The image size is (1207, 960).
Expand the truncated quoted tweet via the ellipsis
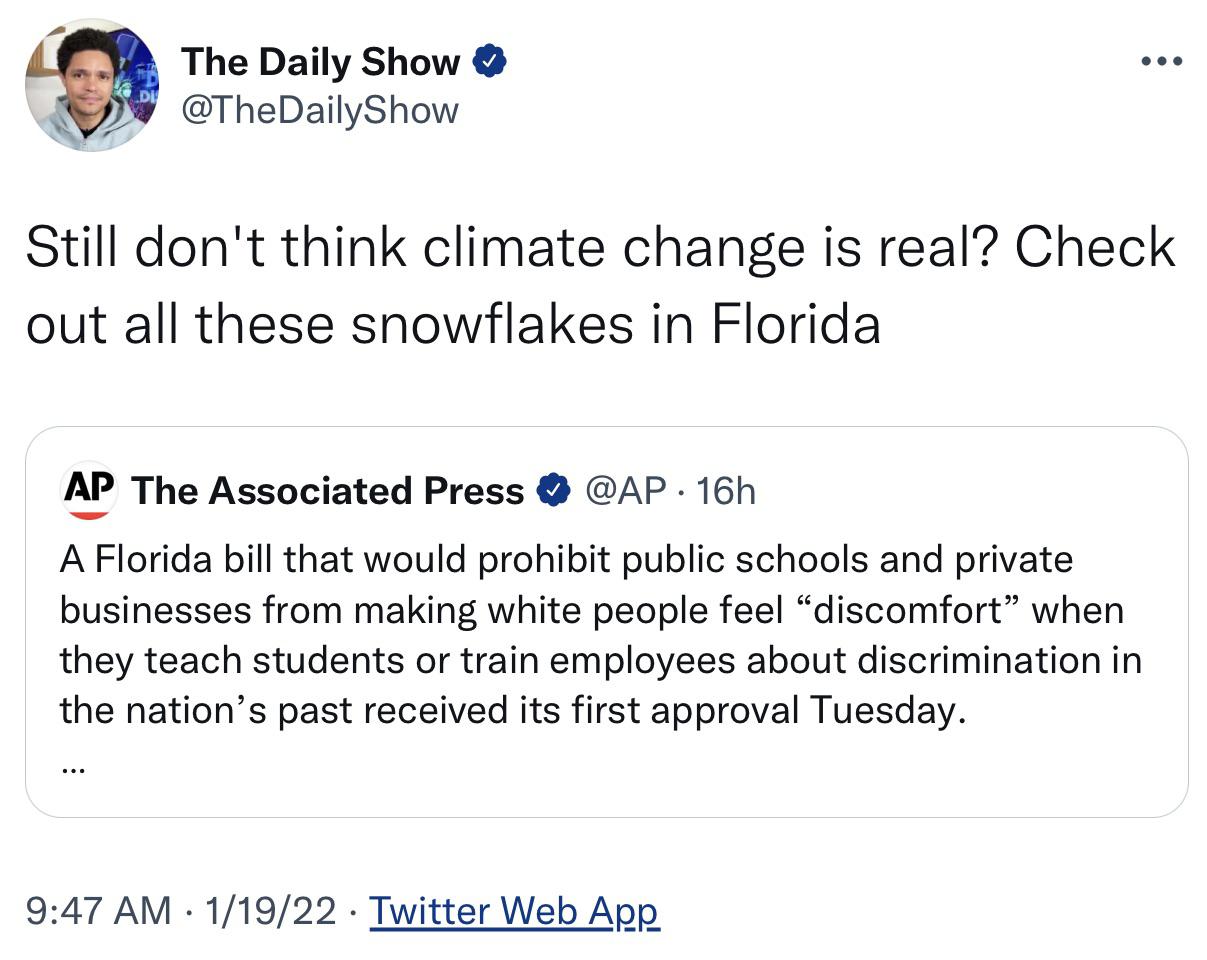click(73, 769)
